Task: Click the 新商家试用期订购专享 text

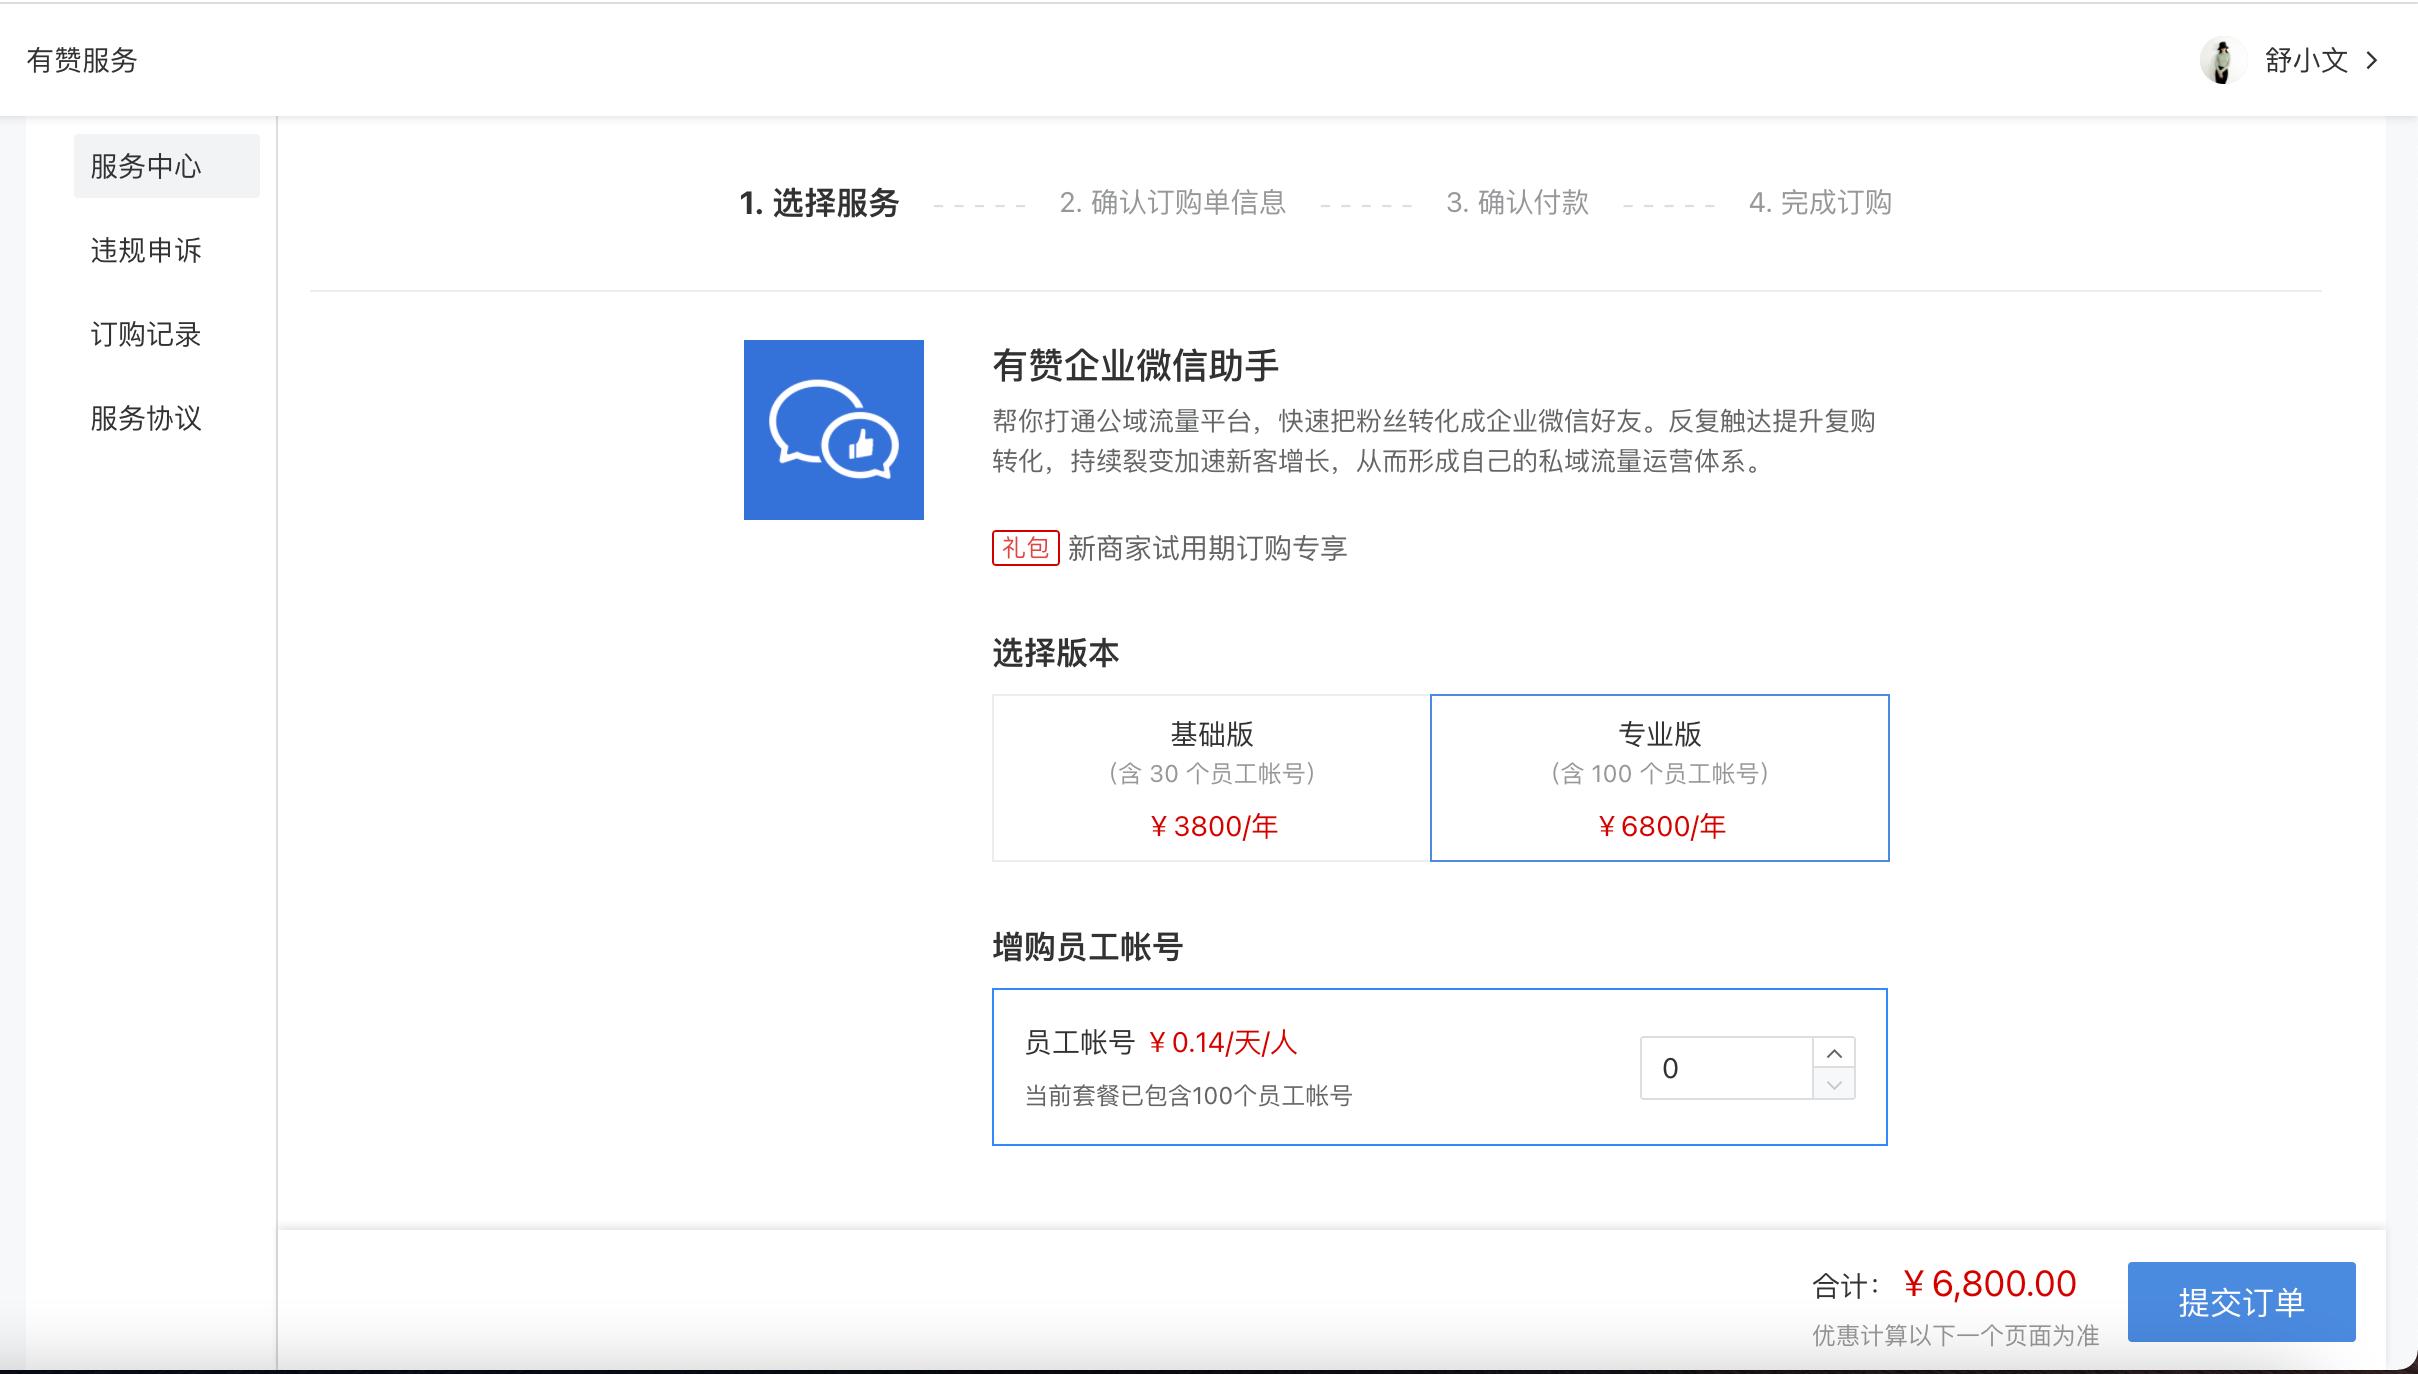Action: [1208, 548]
